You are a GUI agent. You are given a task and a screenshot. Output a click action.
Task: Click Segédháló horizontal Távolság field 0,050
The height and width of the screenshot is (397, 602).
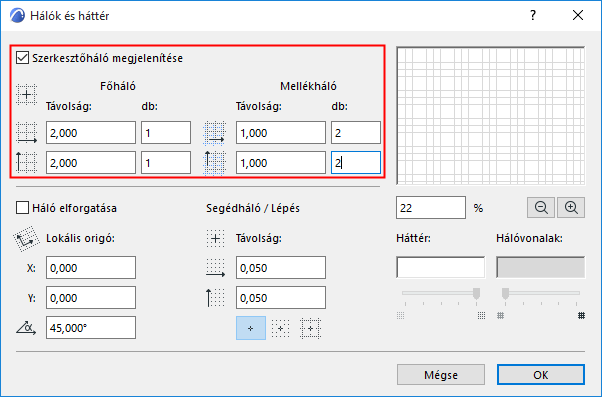coord(281,268)
